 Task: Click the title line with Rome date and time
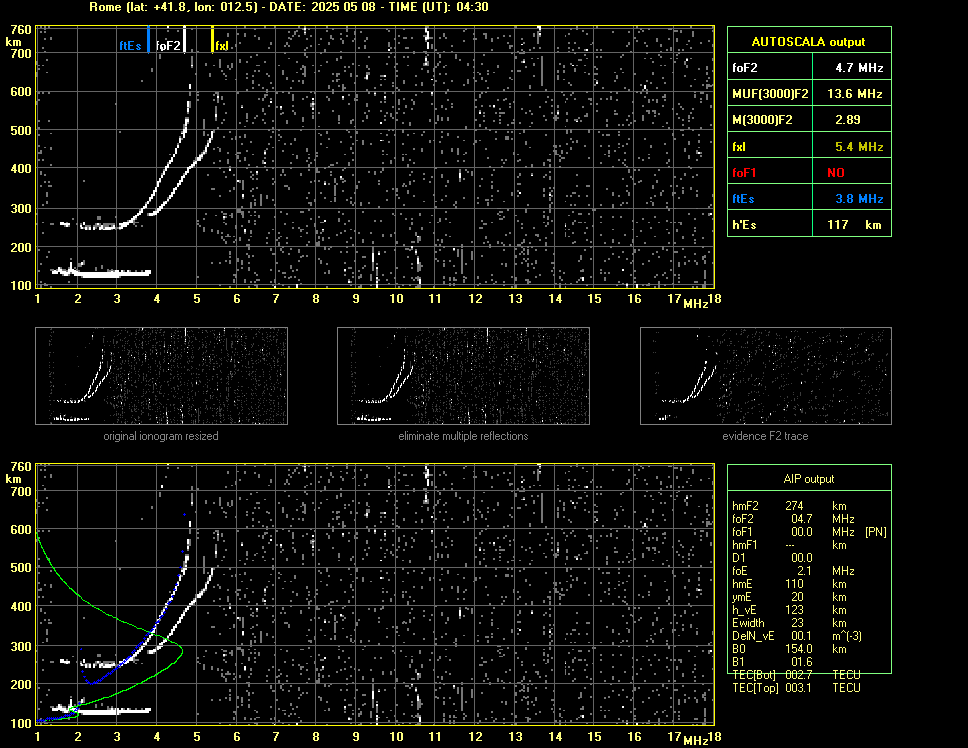[x=289, y=7]
